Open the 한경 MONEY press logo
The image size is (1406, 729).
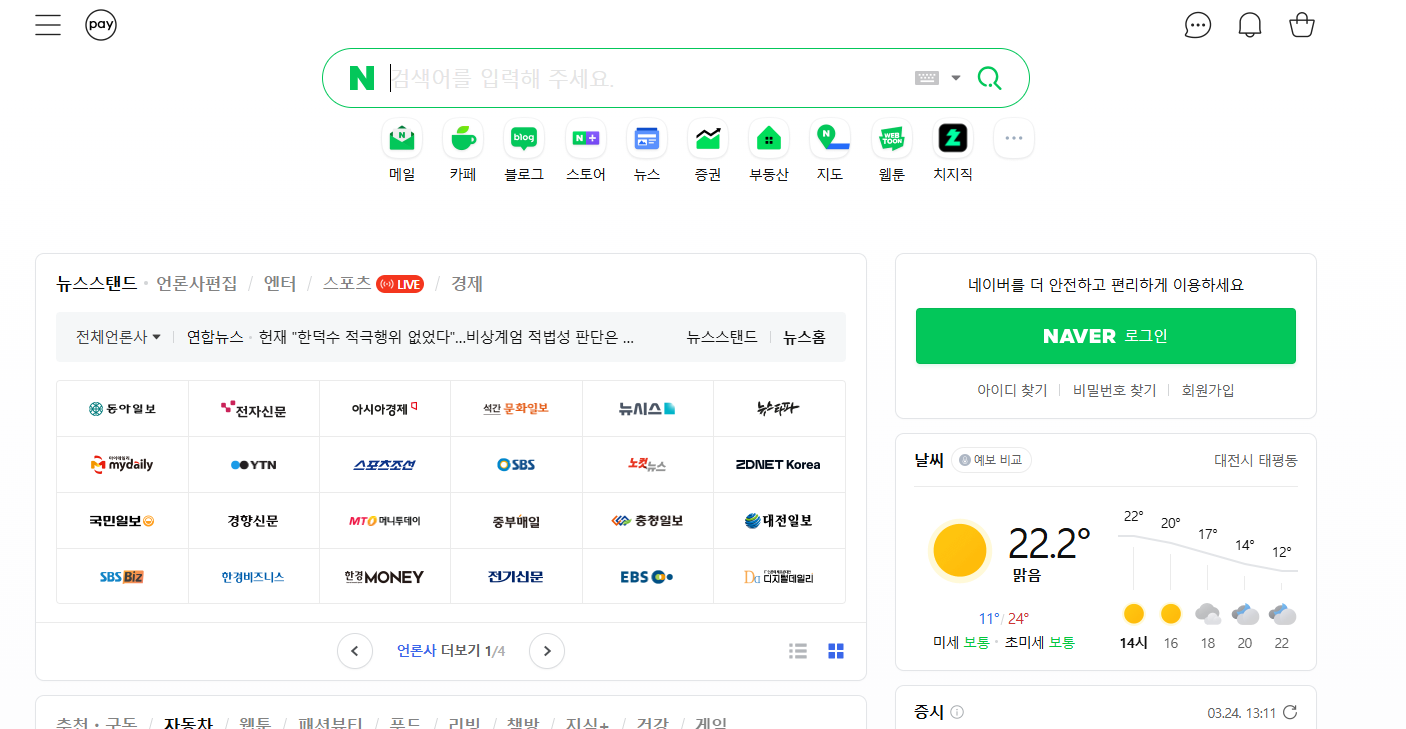(x=385, y=577)
